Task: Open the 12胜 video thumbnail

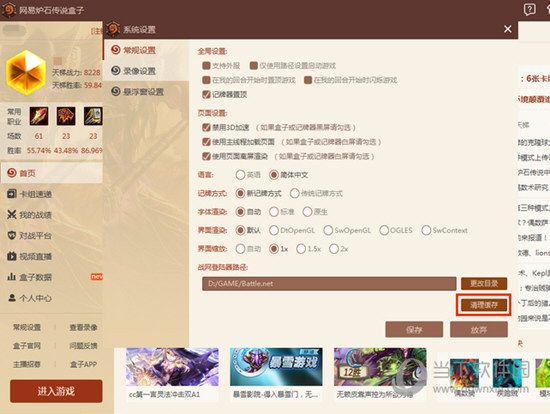Action: click(380, 367)
